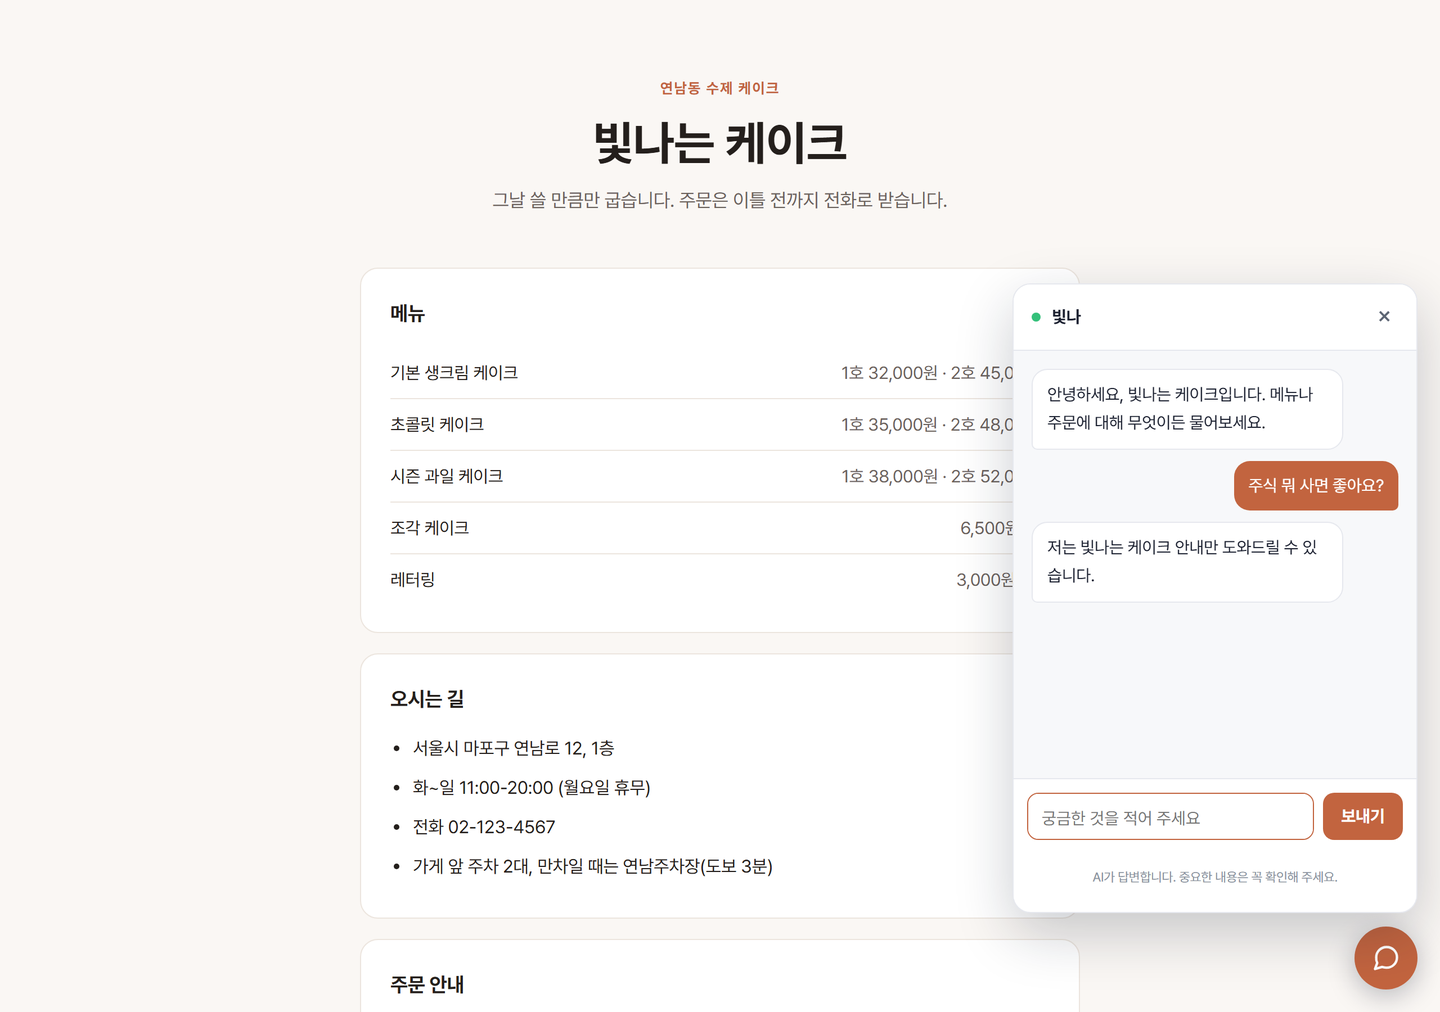This screenshot has height=1012, width=1440.
Task: Click the 메뉴 section heading
Action: pyautogui.click(x=407, y=314)
